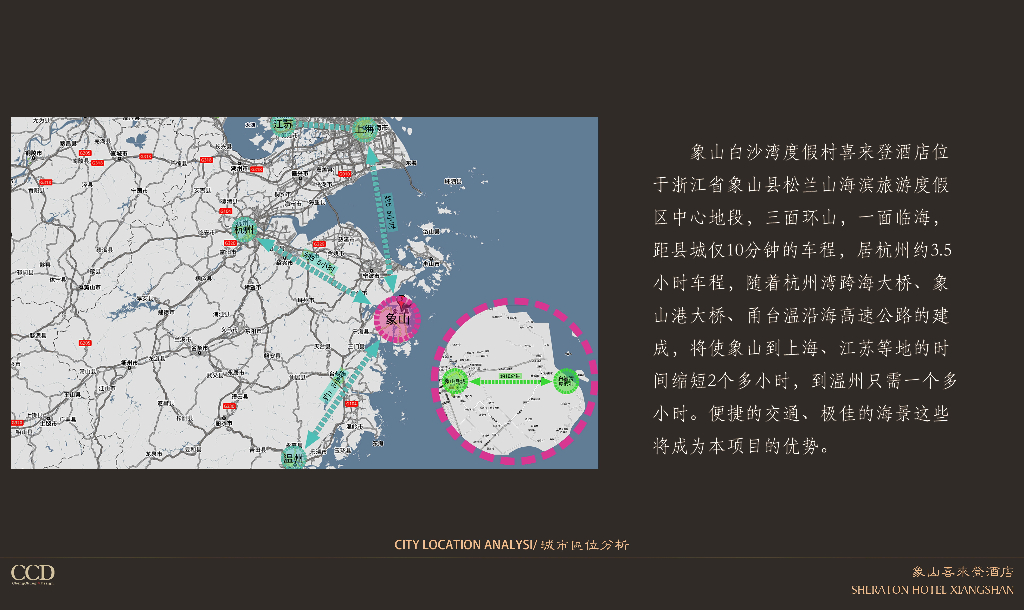The width and height of the screenshot is (1024, 610).
Task: Click the green Wenzhou (温州) city marker
Action: pos(293,459)
